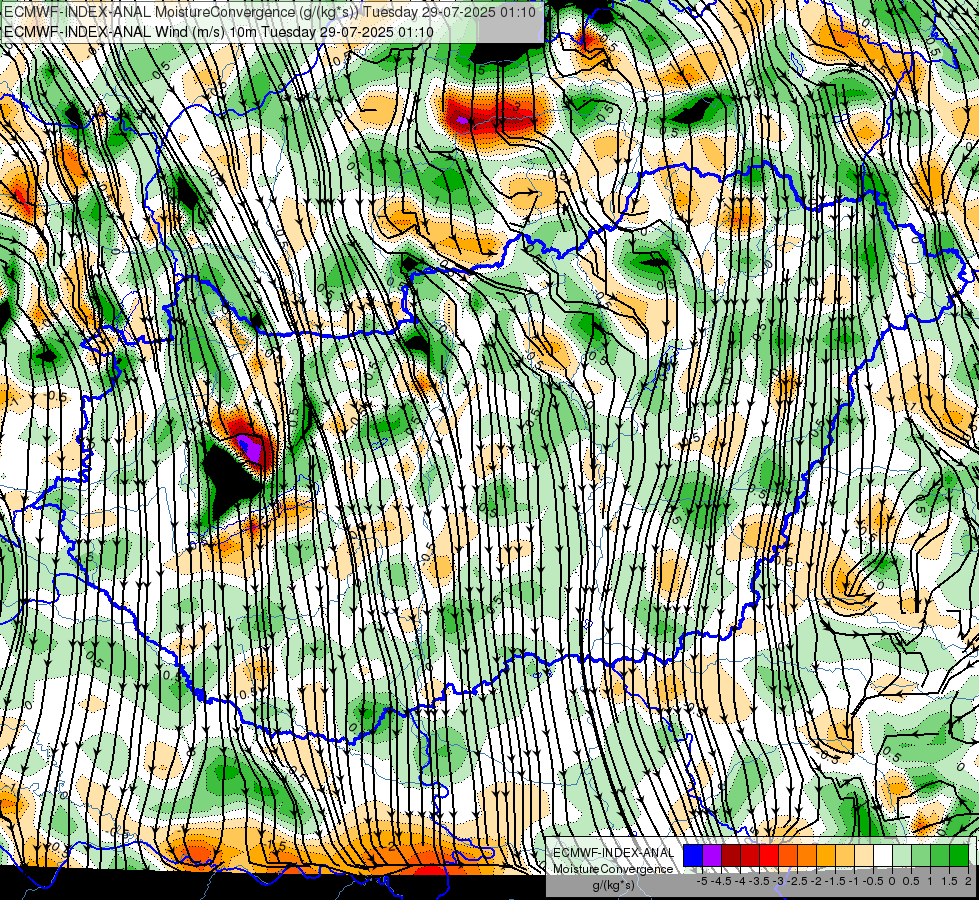Click the -3.5 value on the legend scale
Screen dimensions: 979x900
tap(759, 881)
